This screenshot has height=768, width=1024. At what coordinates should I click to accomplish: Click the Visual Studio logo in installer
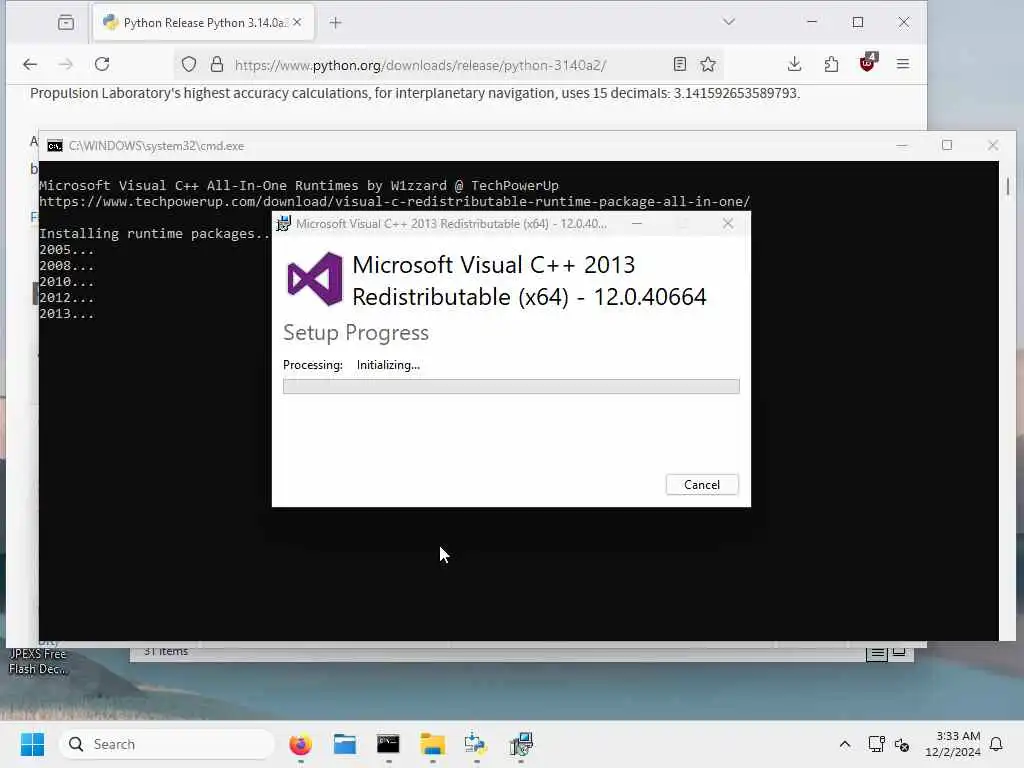(x=315, y=279)
